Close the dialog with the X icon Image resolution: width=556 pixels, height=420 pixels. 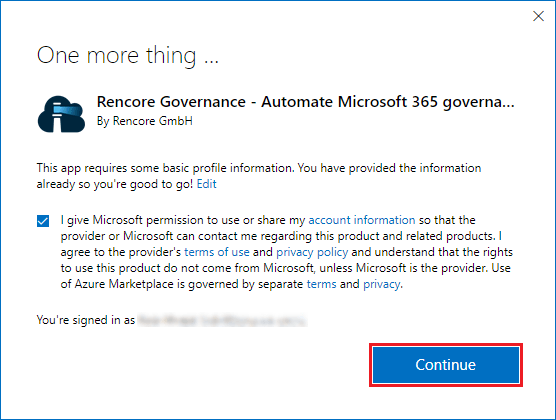pyautogui.click(x=538, y=16)
